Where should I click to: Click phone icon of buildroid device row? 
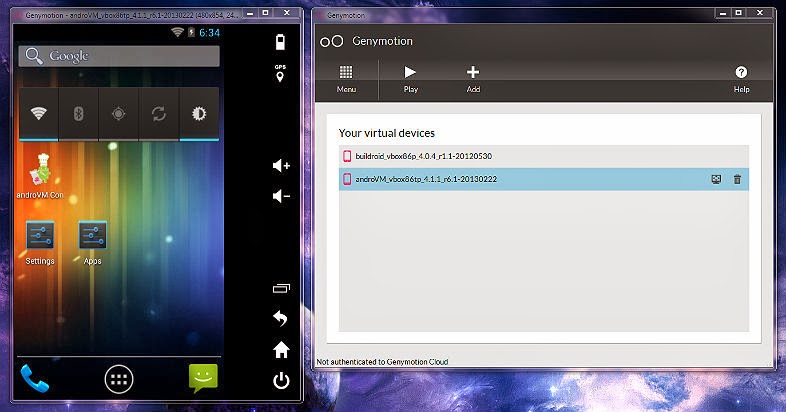click(347, 156)
